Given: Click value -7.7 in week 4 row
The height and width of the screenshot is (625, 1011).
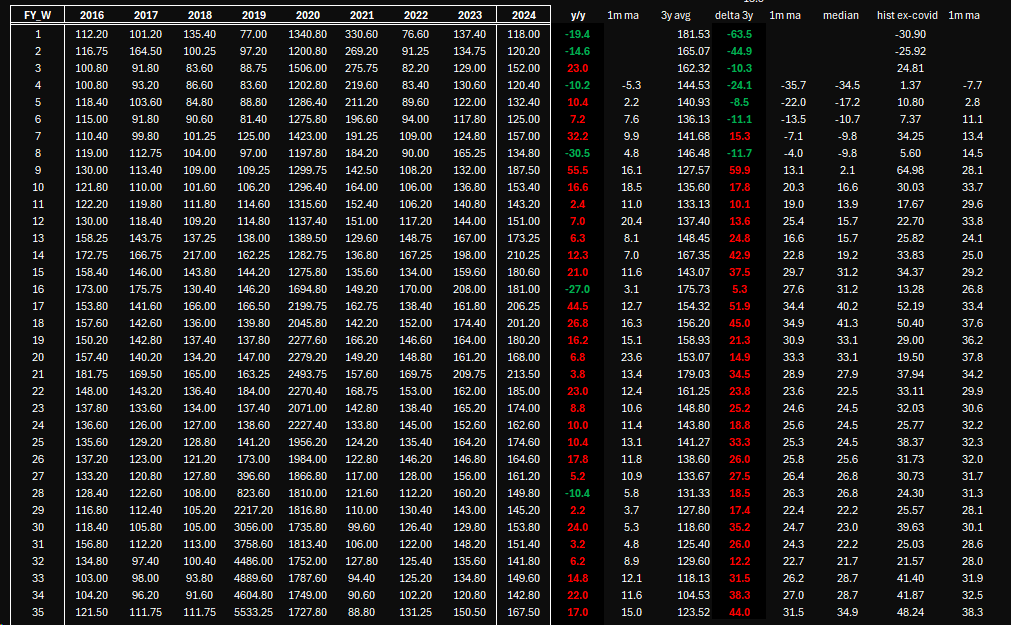Looking at the screenshot, I should pyautogui.click(x=972, y=85).
